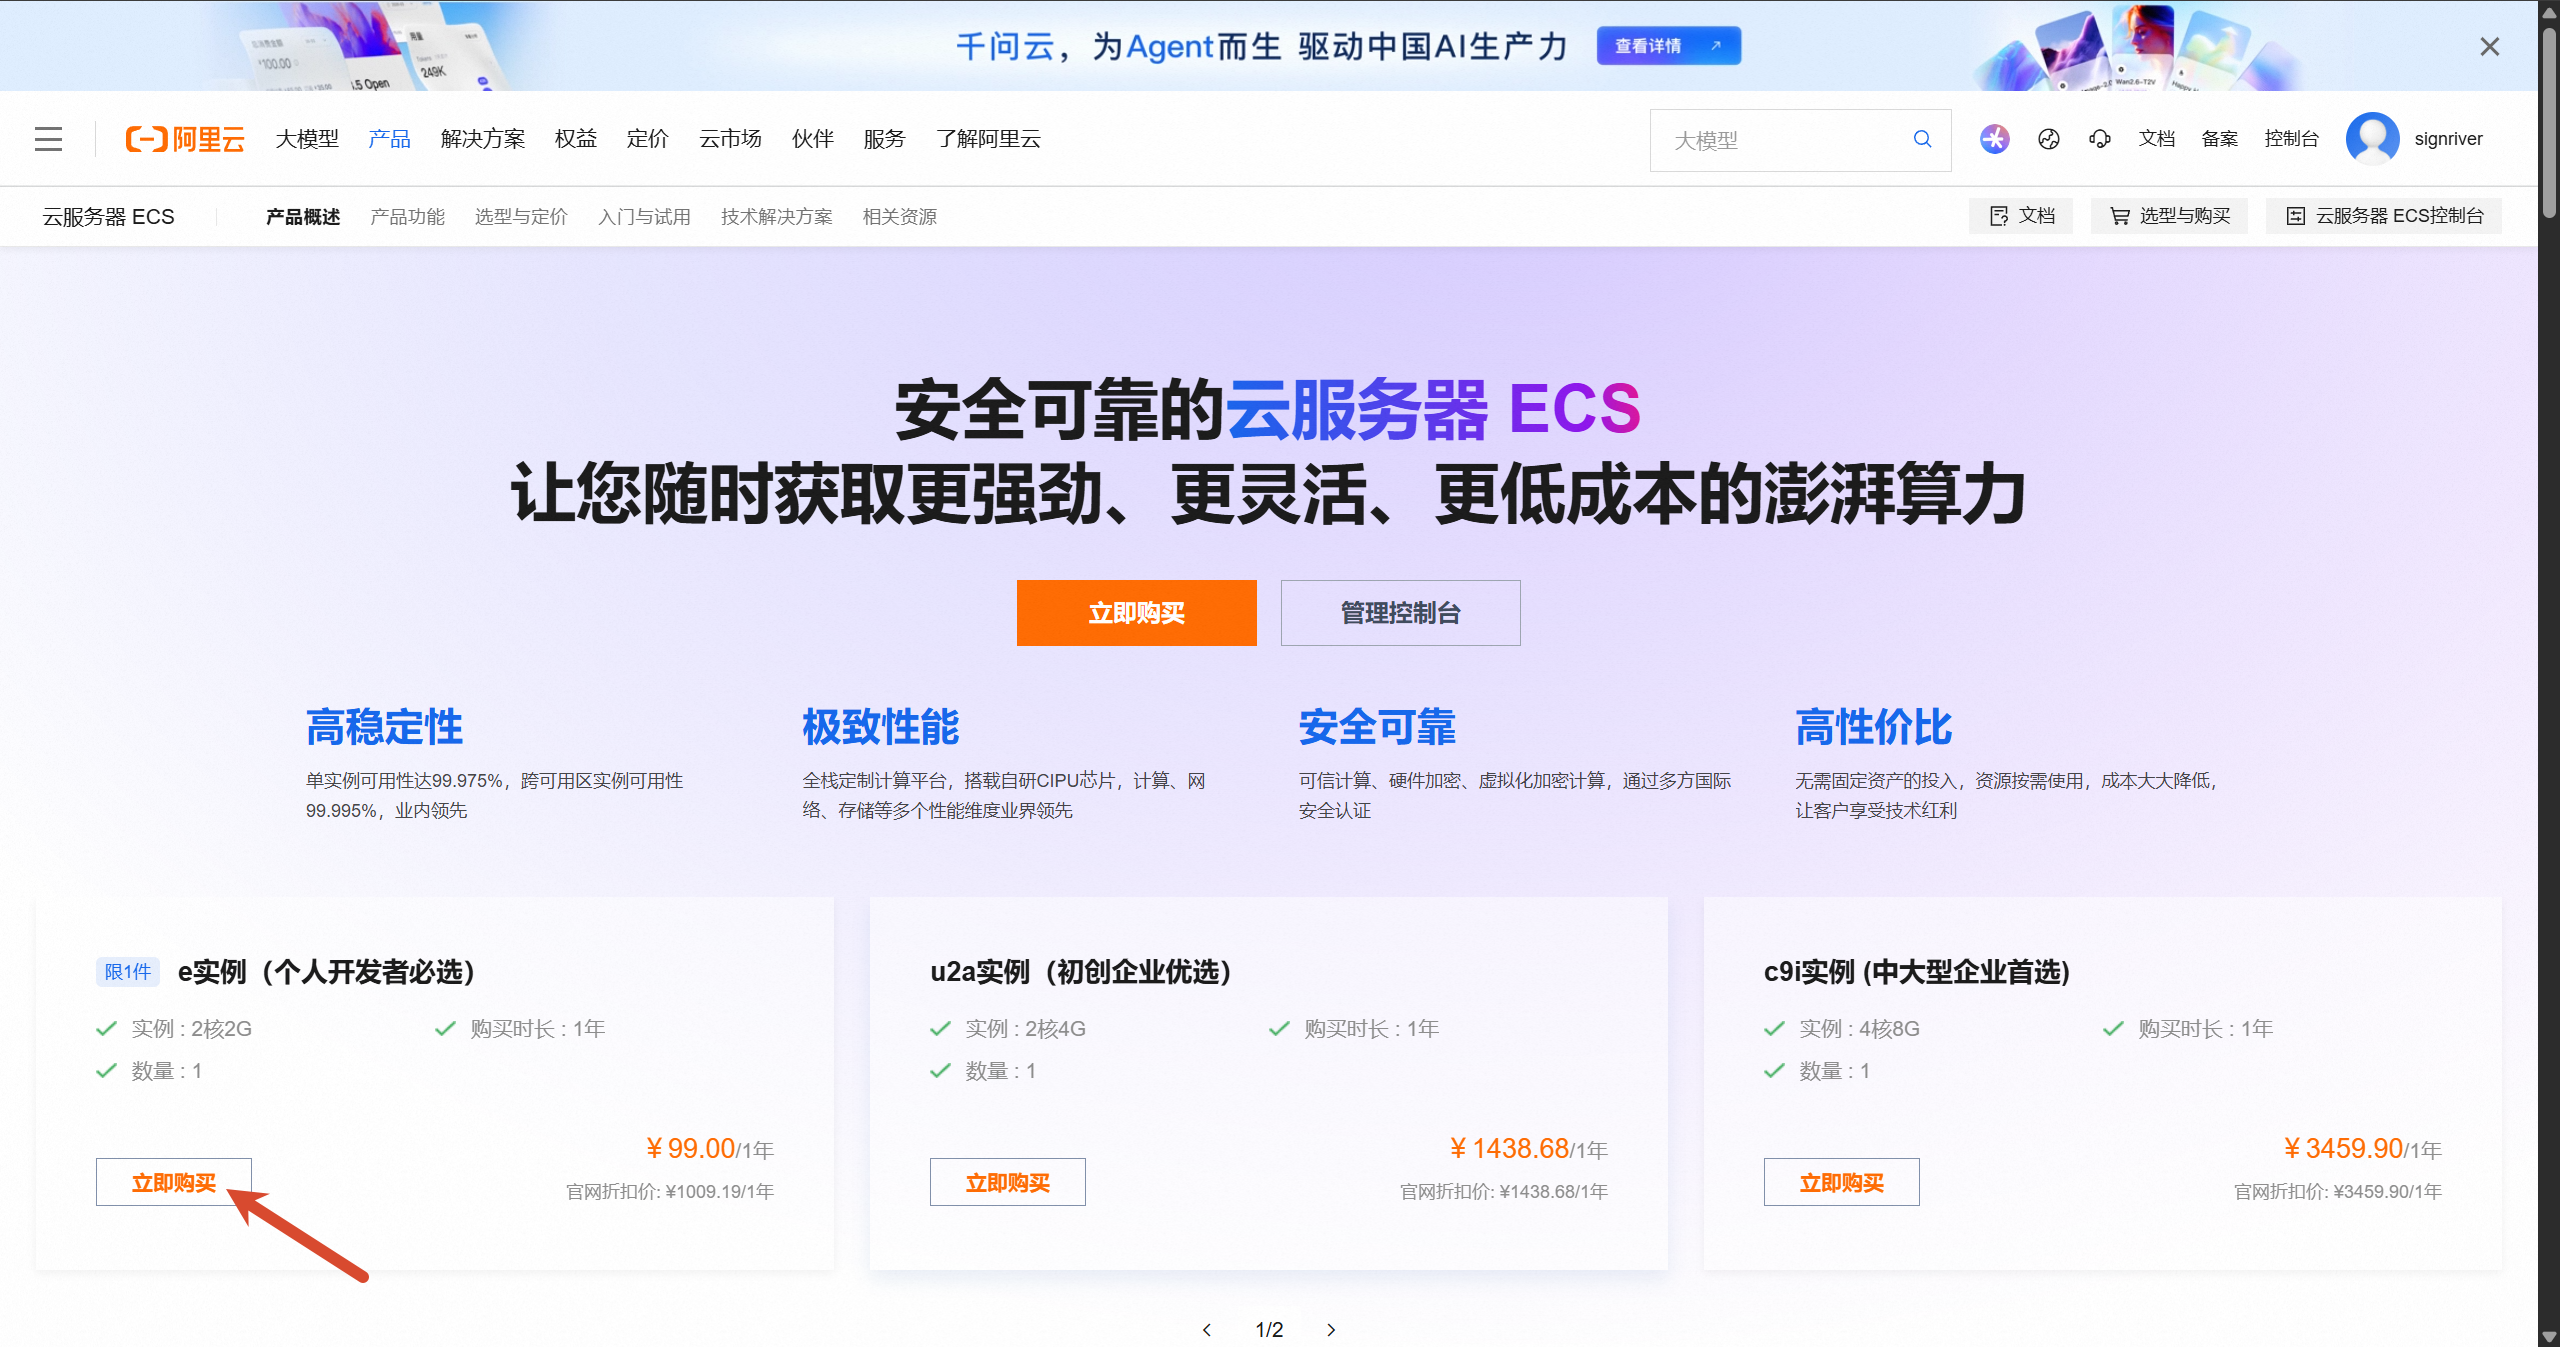Screen dimensions: 2560x1347
Task: Click the ¥3459.90/1年 orange price
Action: click(x=2362, y=1149)
